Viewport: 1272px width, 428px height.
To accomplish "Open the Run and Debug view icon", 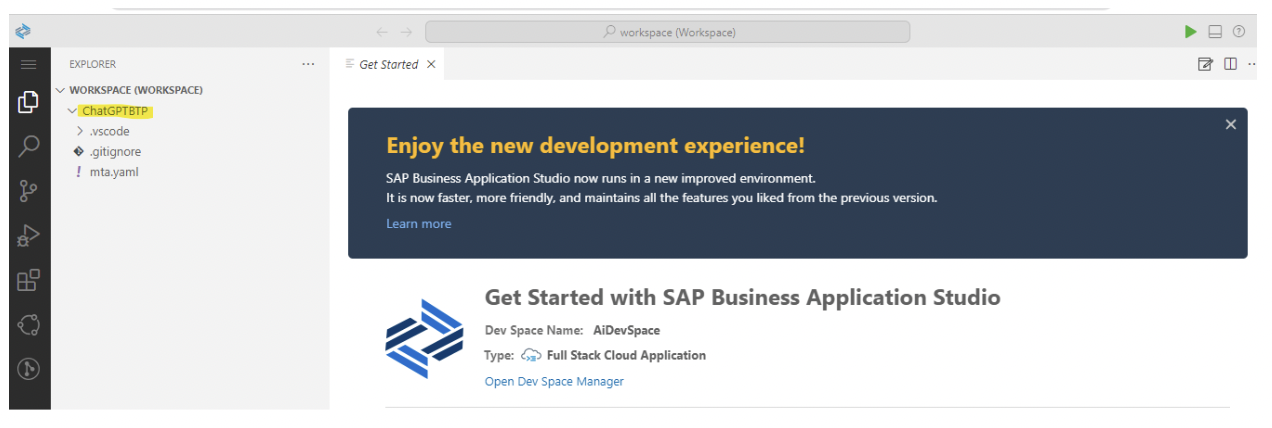I will point(29,236).
